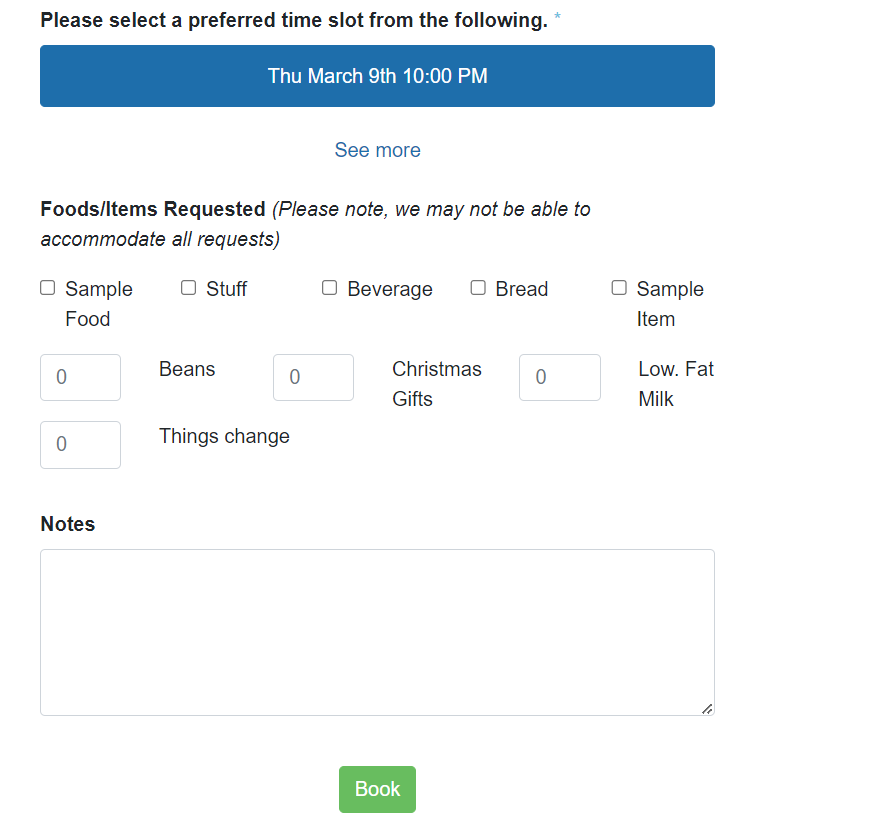Tick the Stuff checkbox
This screenshot has width=873, height=813.
click(x=188, y=288)
